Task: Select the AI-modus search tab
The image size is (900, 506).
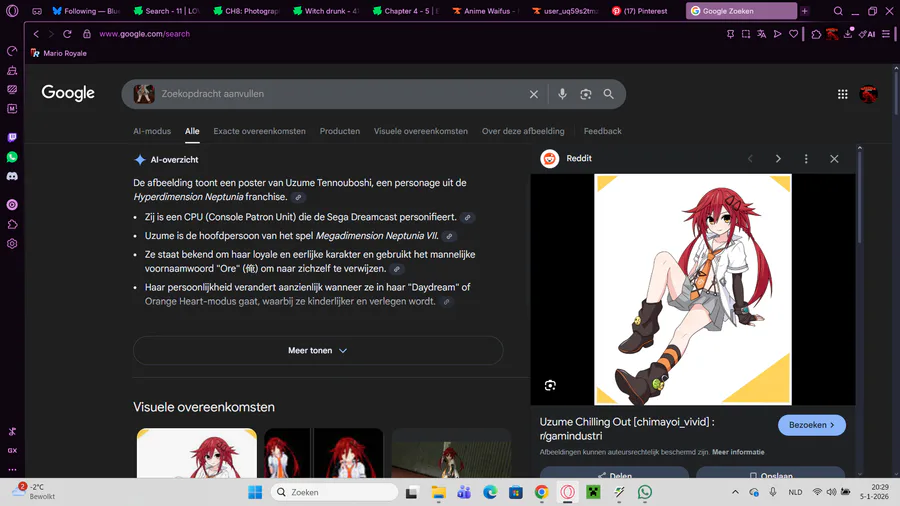Action: coord(152,131)
